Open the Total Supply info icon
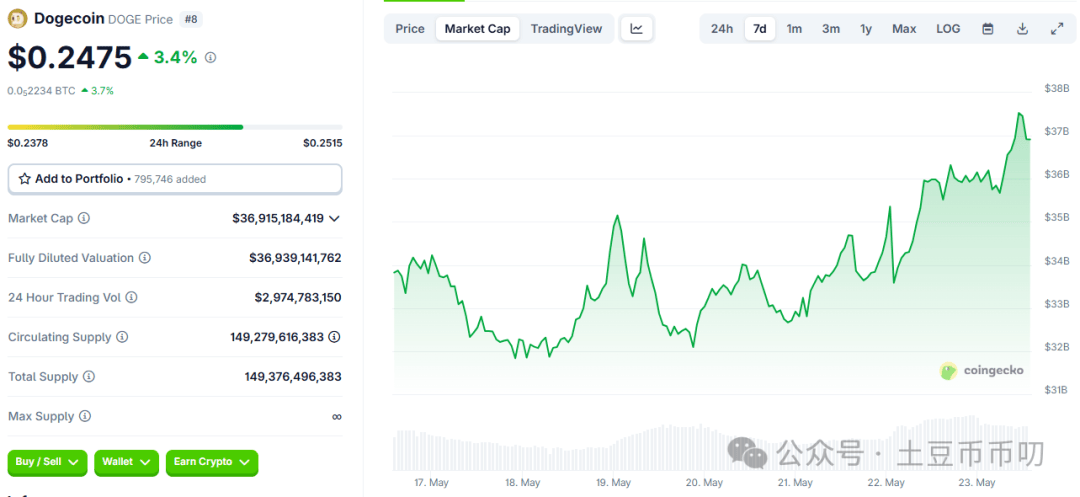1080x497 pixels. pyautogui.click(x=90, y=377)
